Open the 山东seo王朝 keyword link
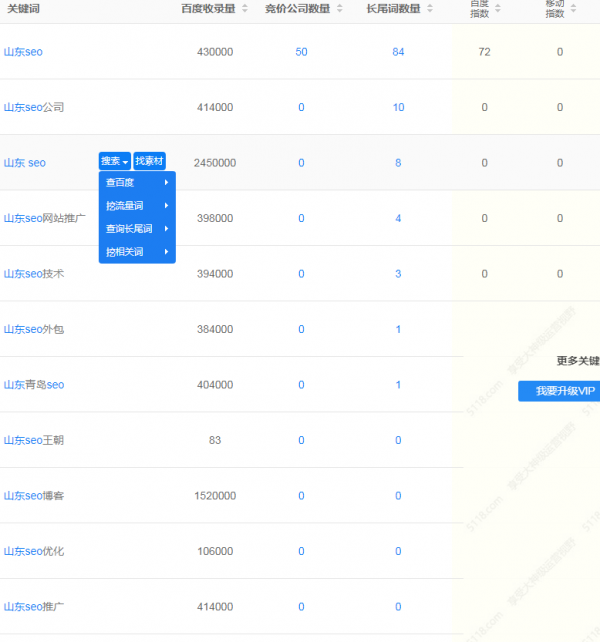Screen dimensions: 600x642 pos(33,440)
